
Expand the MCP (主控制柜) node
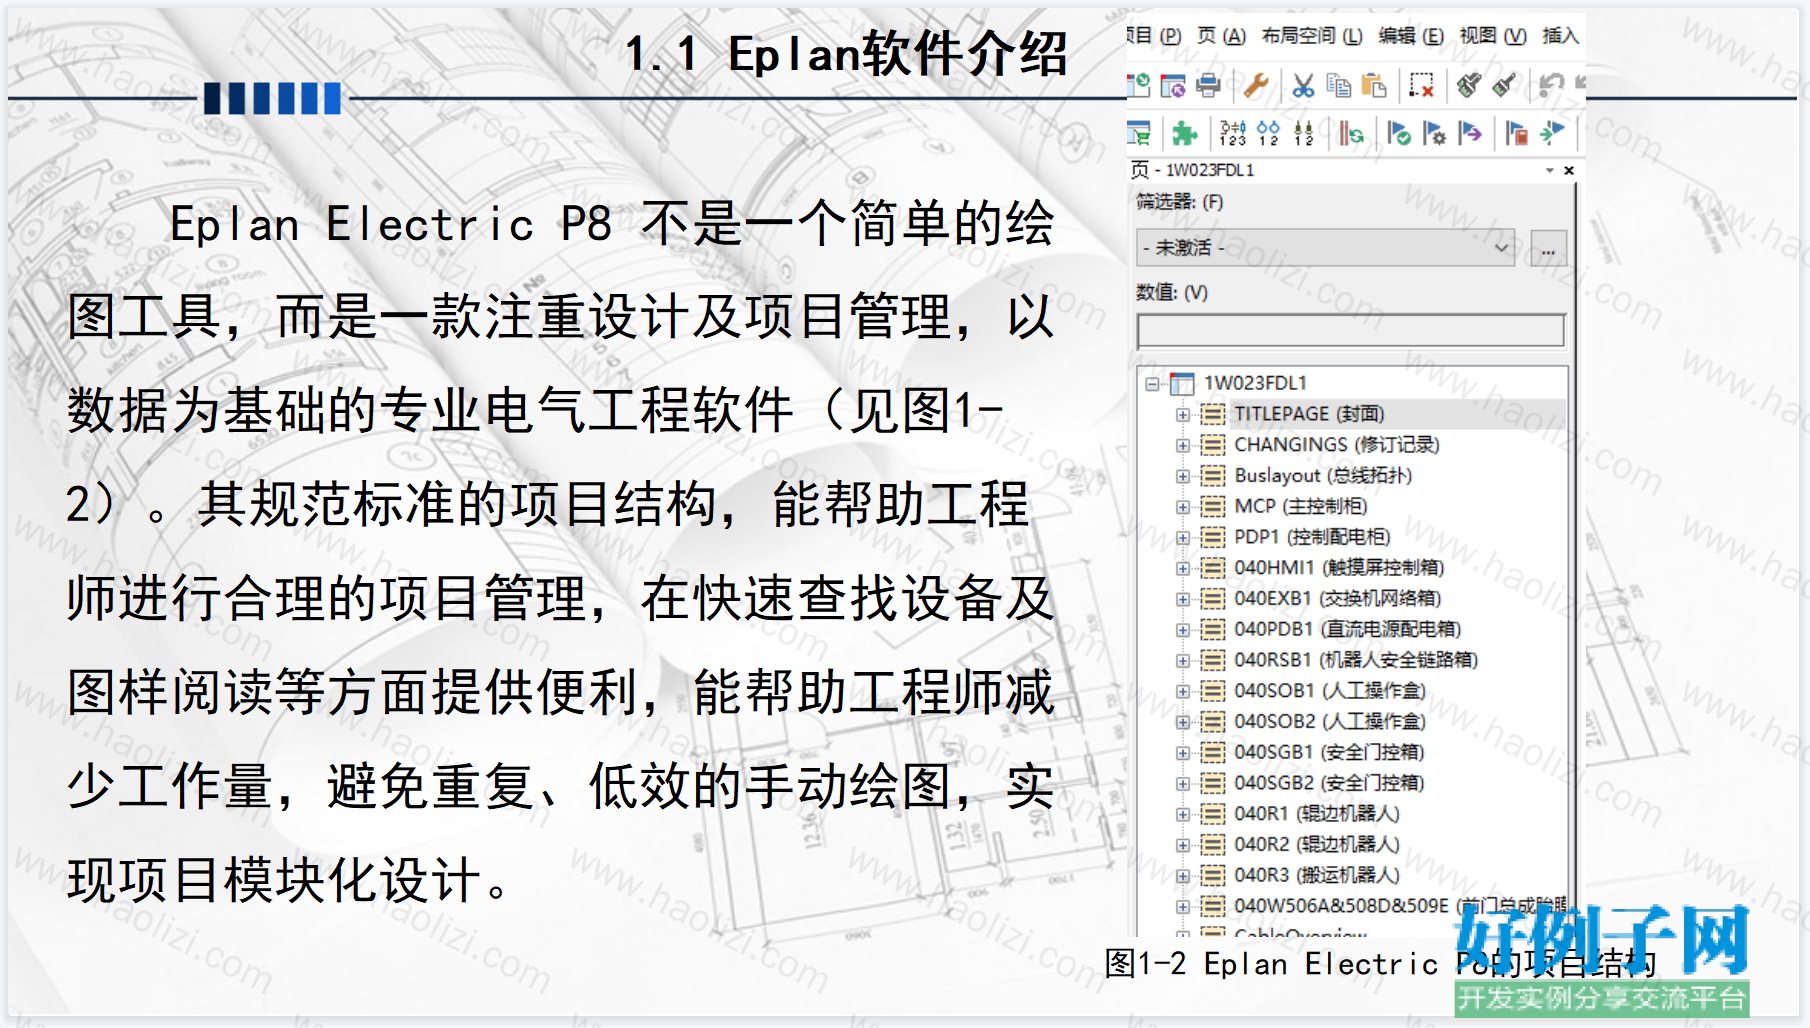1183,507
